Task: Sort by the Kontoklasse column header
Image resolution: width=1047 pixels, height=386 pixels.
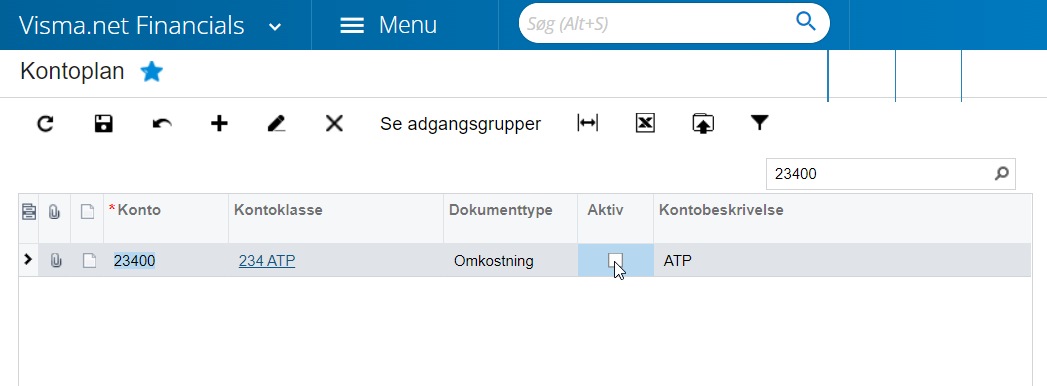Action: (278, 210)
